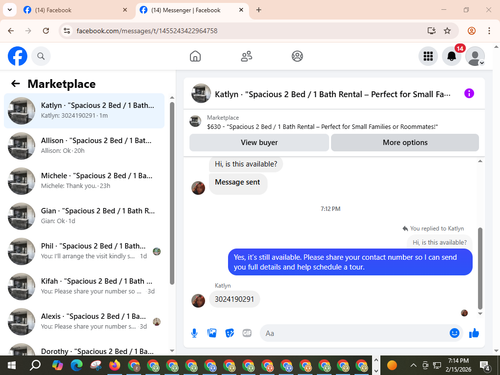Open the nine-dot Menu grid icon
This screenshot has width=500, height=375.
[428, 56]
